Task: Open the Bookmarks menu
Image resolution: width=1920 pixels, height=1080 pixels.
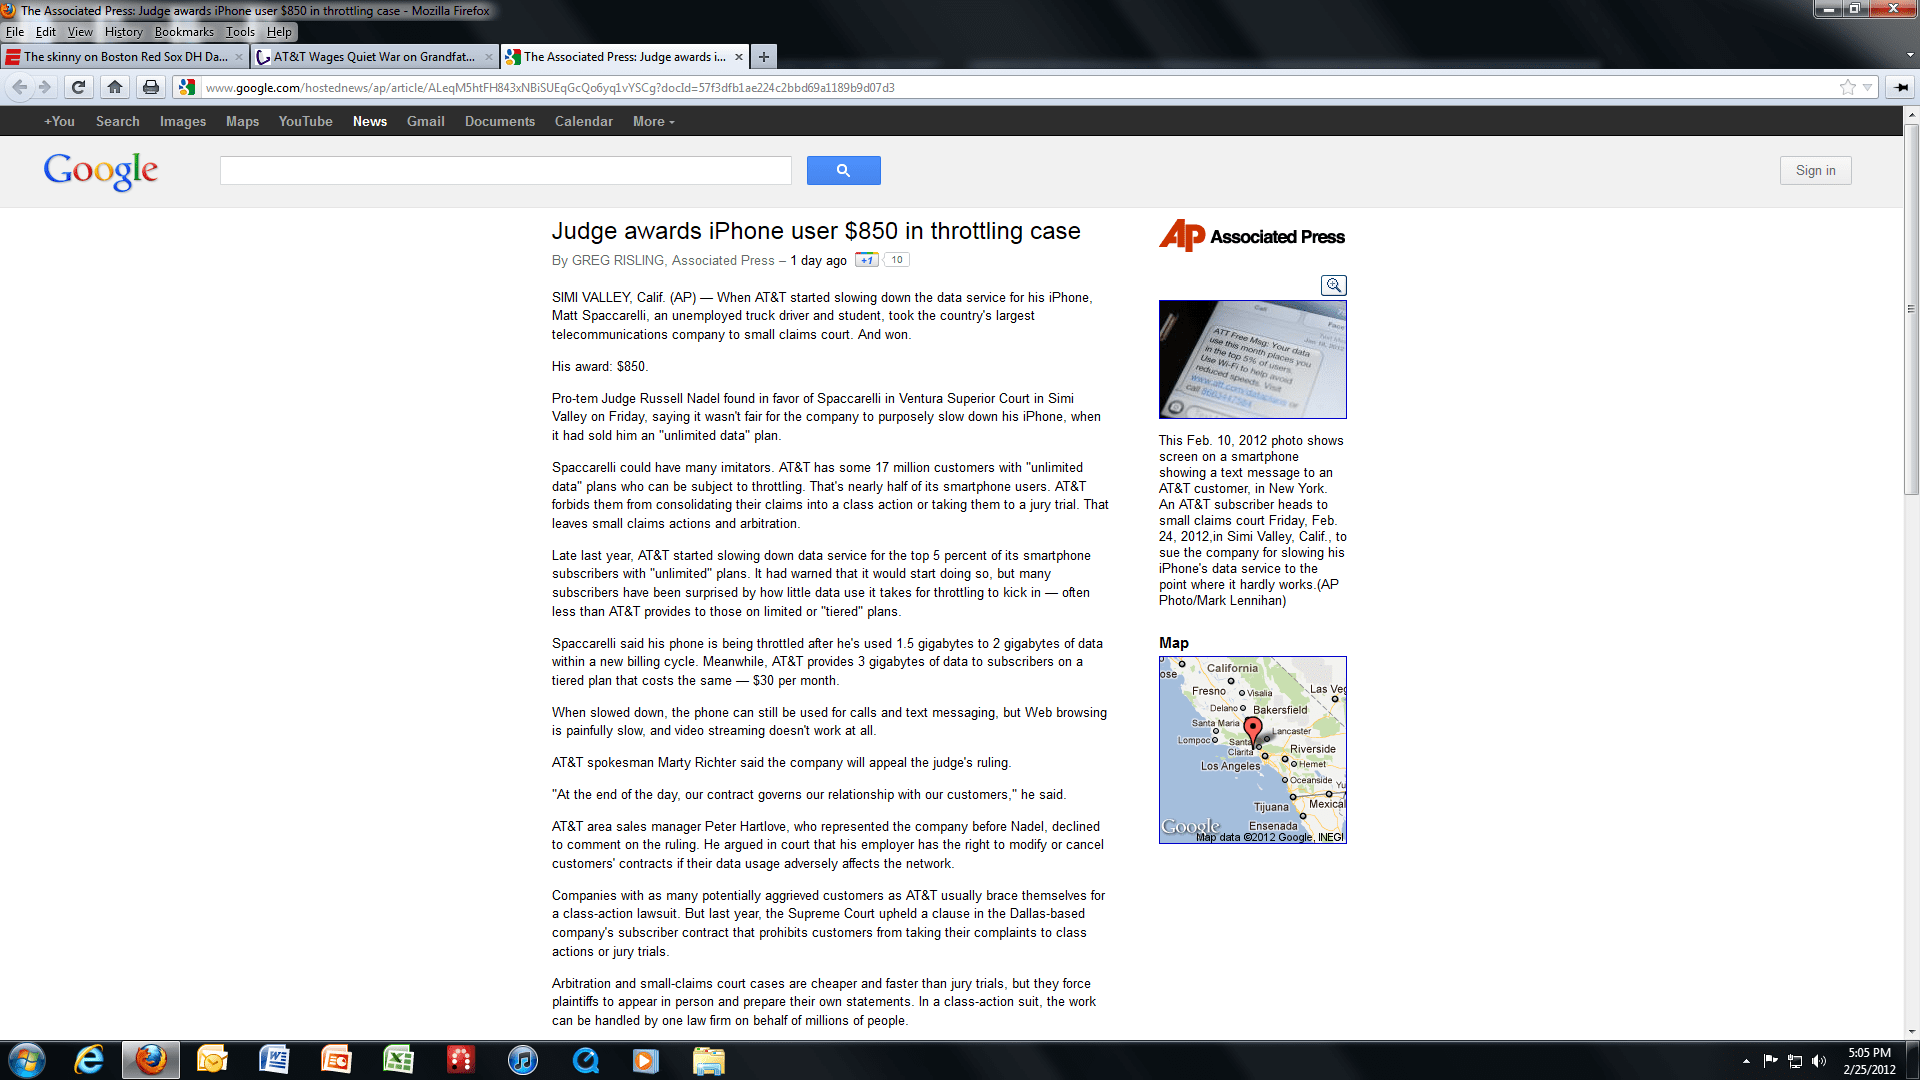Action: (x=184, y=31)
